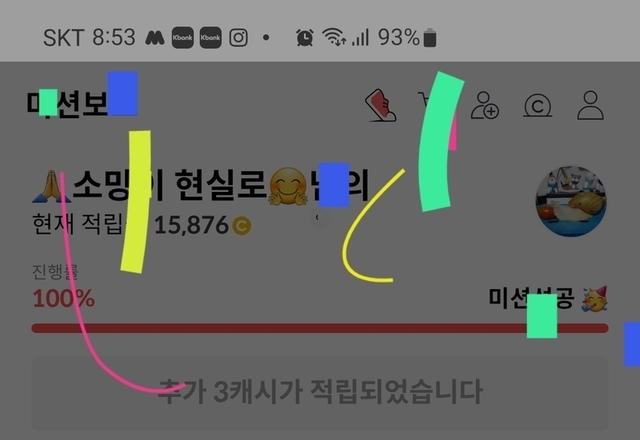Screen dimensions: 640x440
Task: Tap the gold C coin beside 15,876
Action: pos(242,226)
